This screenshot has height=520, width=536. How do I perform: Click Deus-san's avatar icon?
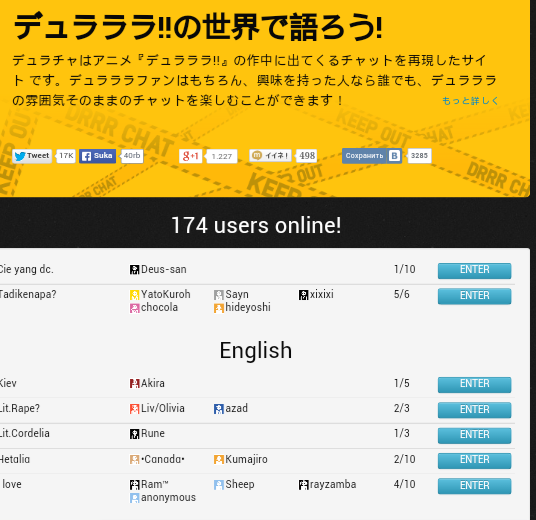[x=135, y=270]
